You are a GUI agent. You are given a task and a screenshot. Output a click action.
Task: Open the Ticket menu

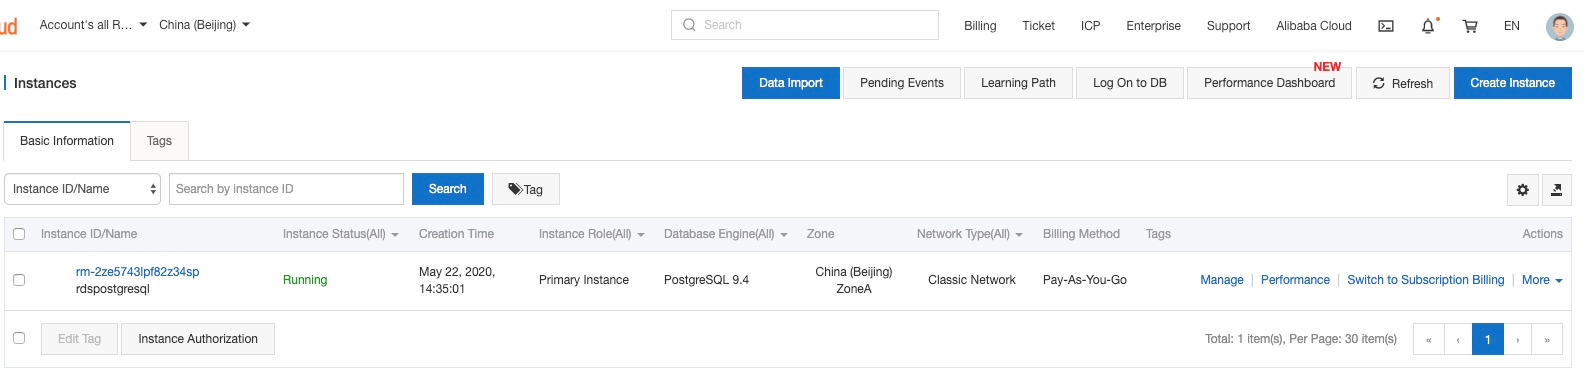point(1038,26)
